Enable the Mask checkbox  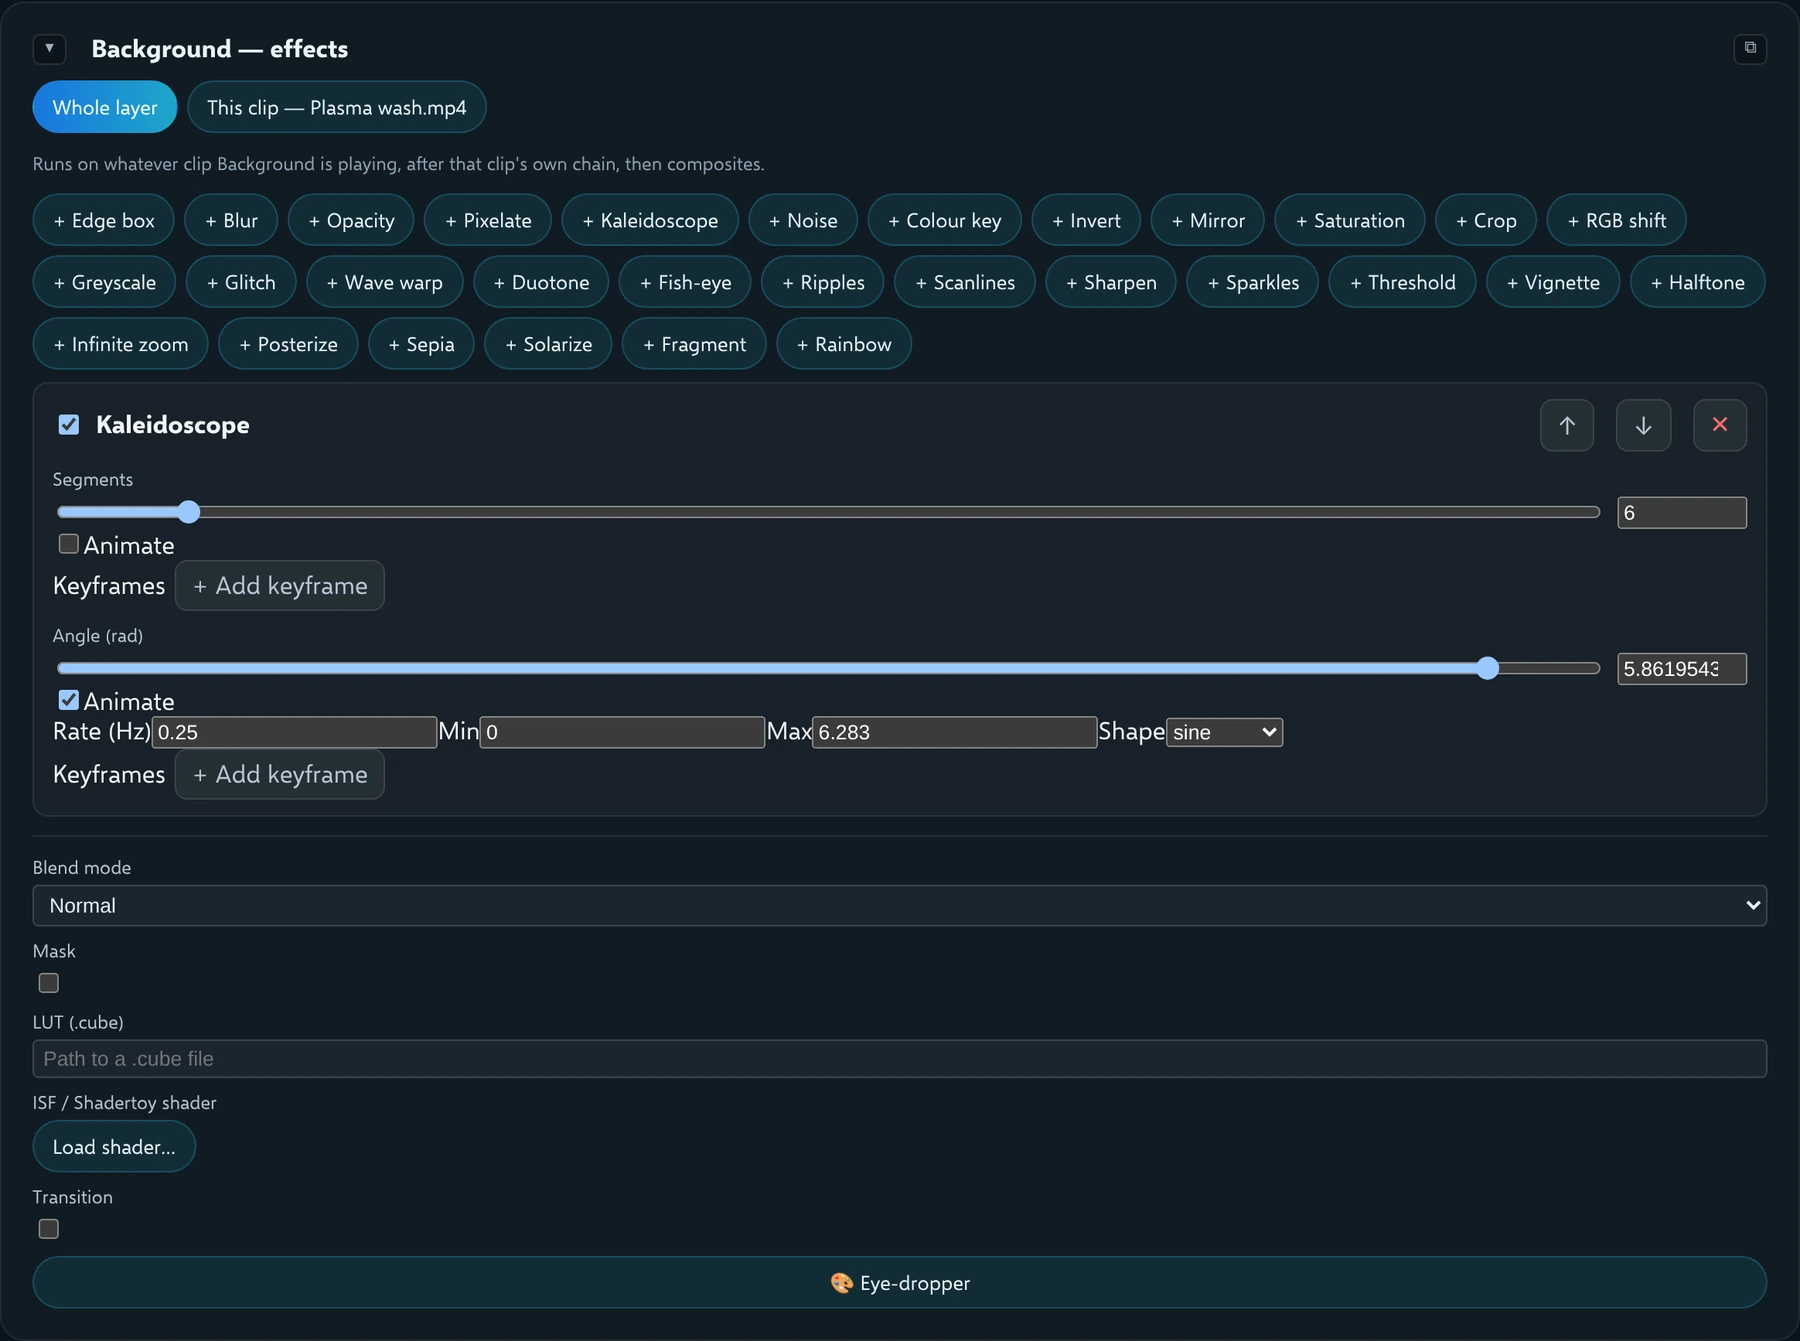coord(49,983)
